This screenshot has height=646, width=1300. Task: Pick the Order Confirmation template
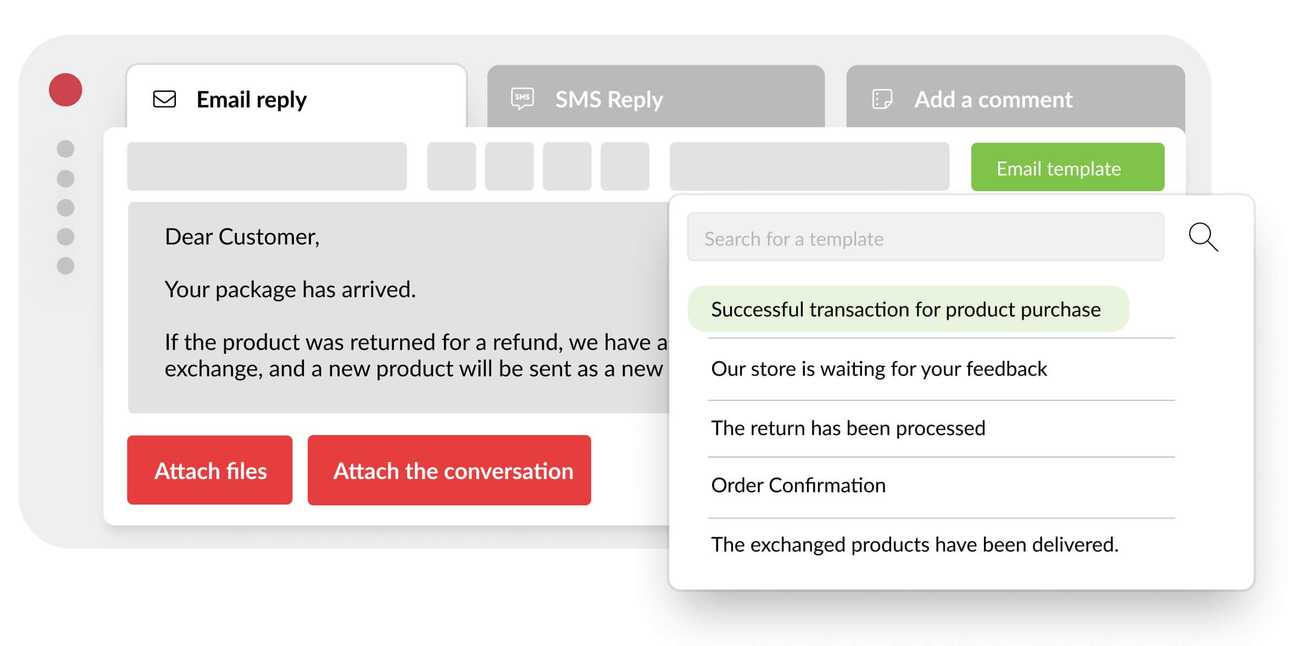point(798,485)
